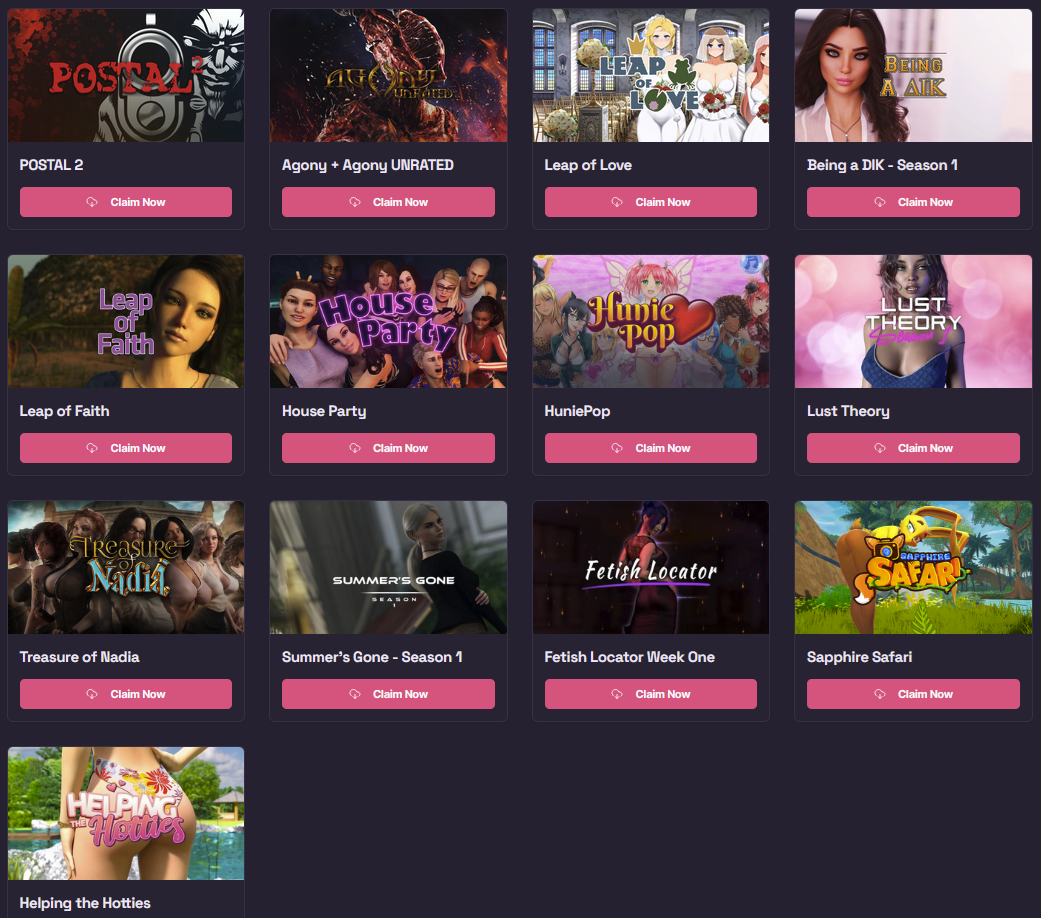The image size is (1041, 918).
Task: Click the cloud download icon under POSTAL 2
Action: pyautogui.click(x=92, y=202)
